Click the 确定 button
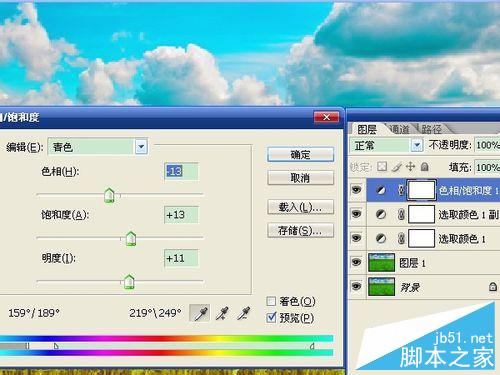The image size is (500, 375). pos(300,155)
